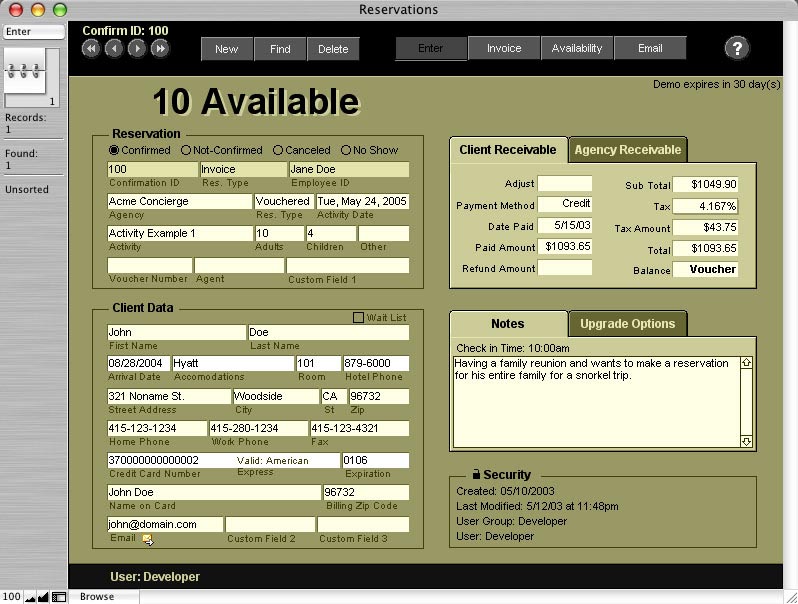Screen dimensions: 798x604
Task: Go to the previous record
Action: [113, 48]
